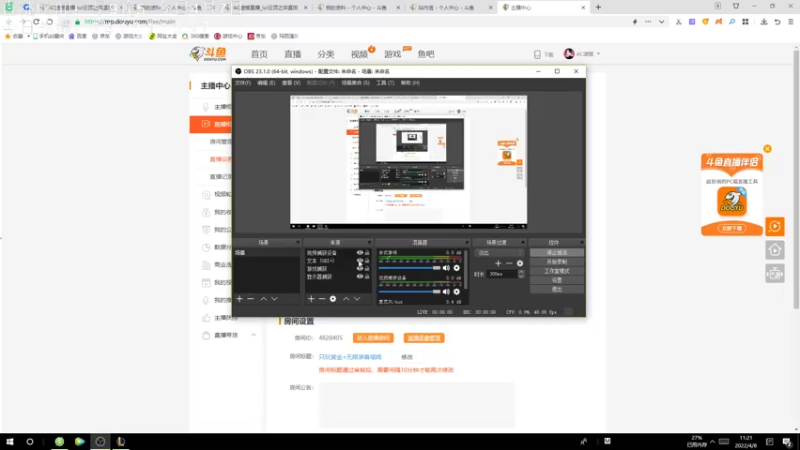
Task: Open OBS 编辑(E) menu
Action: click(266, 83)
